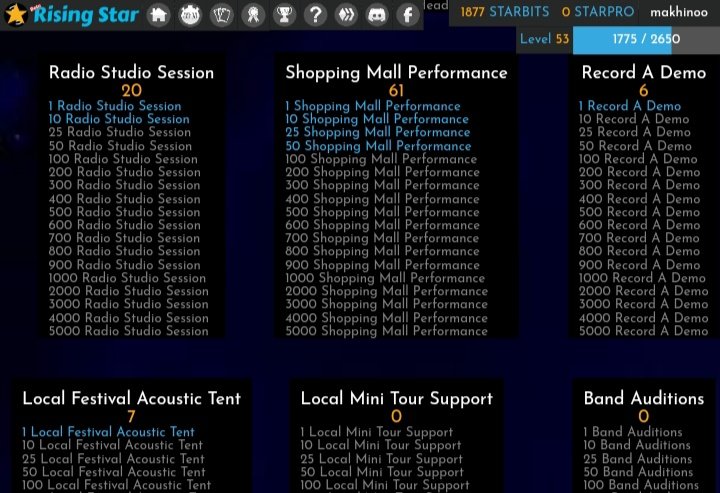Screen dimensions: 720x493
Task: Select '500 Radio Studio Session' row
Action: click(x=124, y=212)
